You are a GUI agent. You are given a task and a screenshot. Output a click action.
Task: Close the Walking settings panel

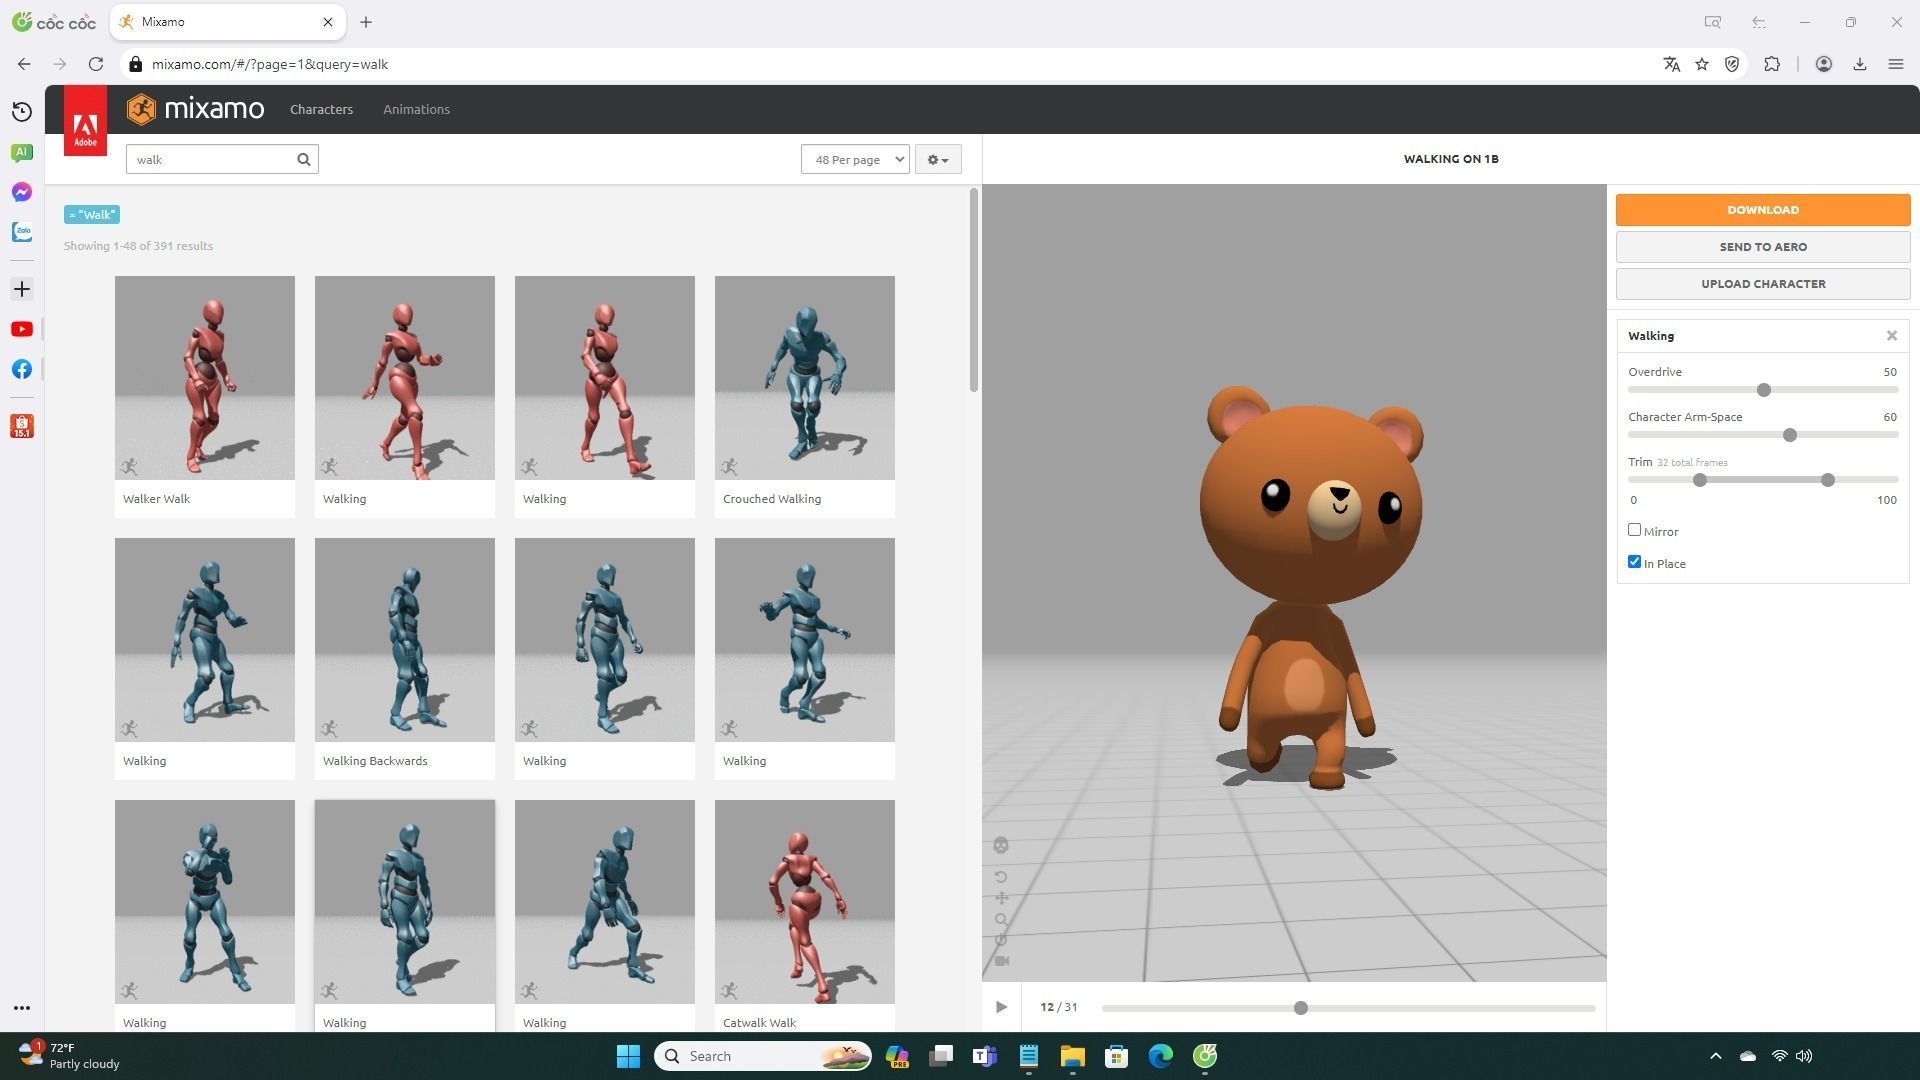coord(1892,336)
